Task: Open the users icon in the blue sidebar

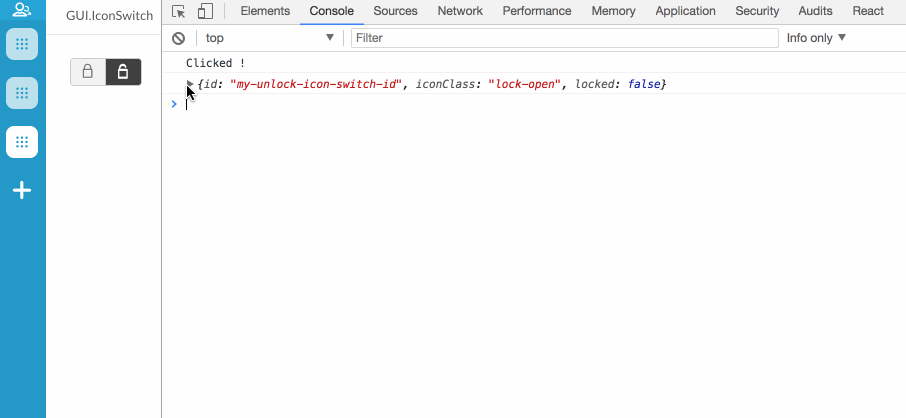Action: (x=22, y=9)
